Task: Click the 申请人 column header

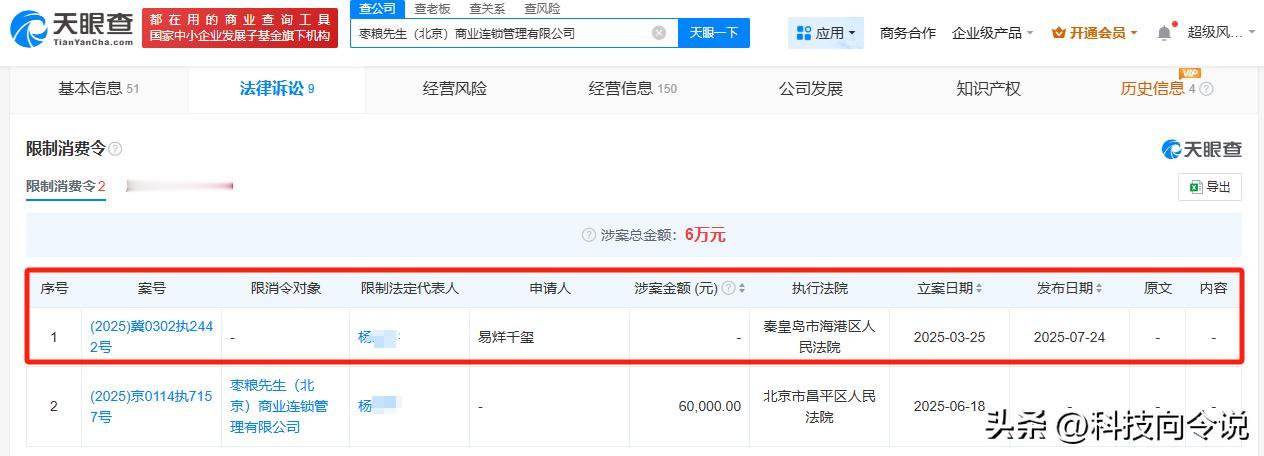Action: 550,288
